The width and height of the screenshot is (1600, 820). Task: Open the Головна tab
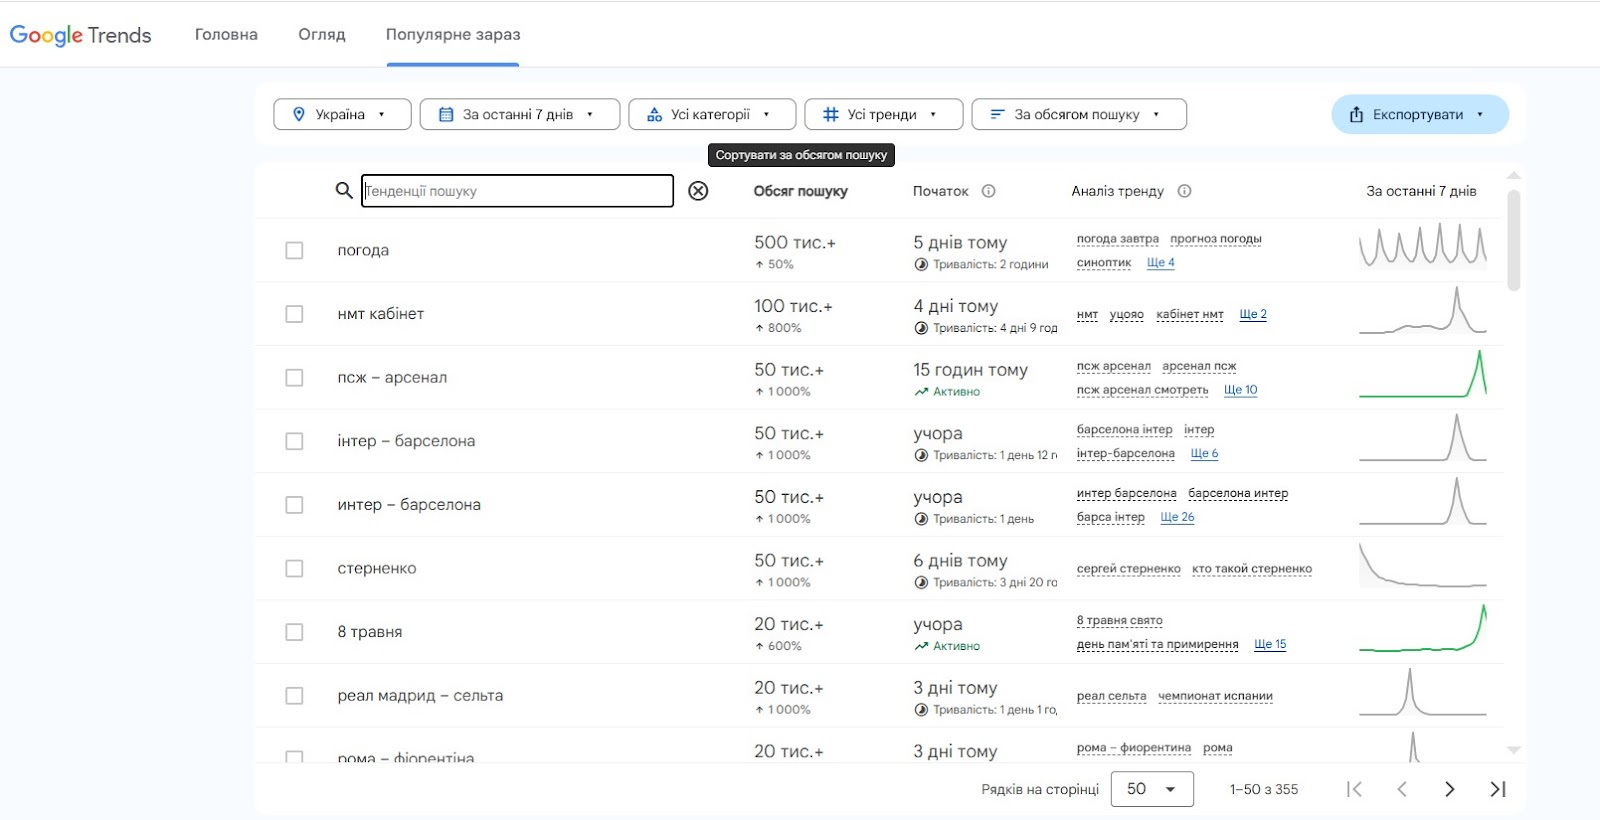point(226,34)
